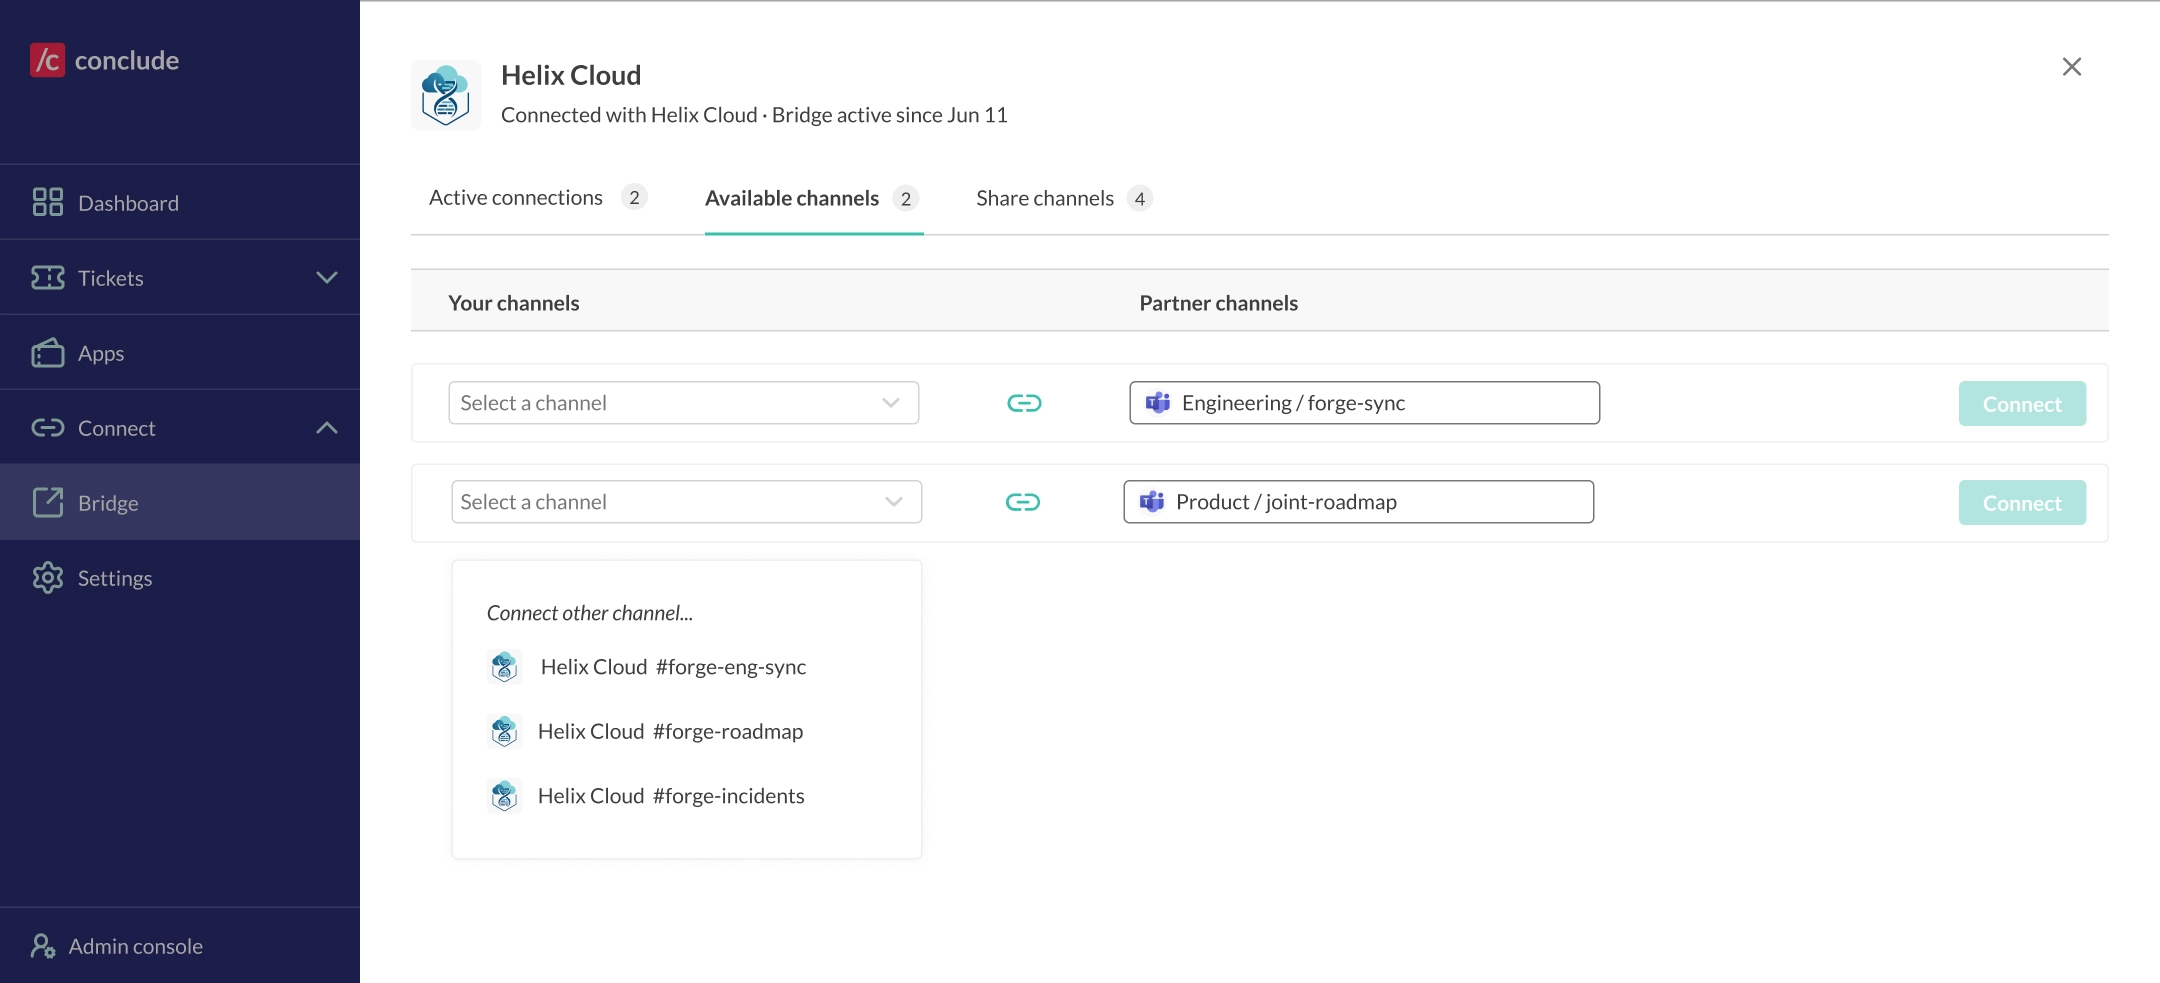
Task: Open the Share channels tab
Action: pos(1064,198)
